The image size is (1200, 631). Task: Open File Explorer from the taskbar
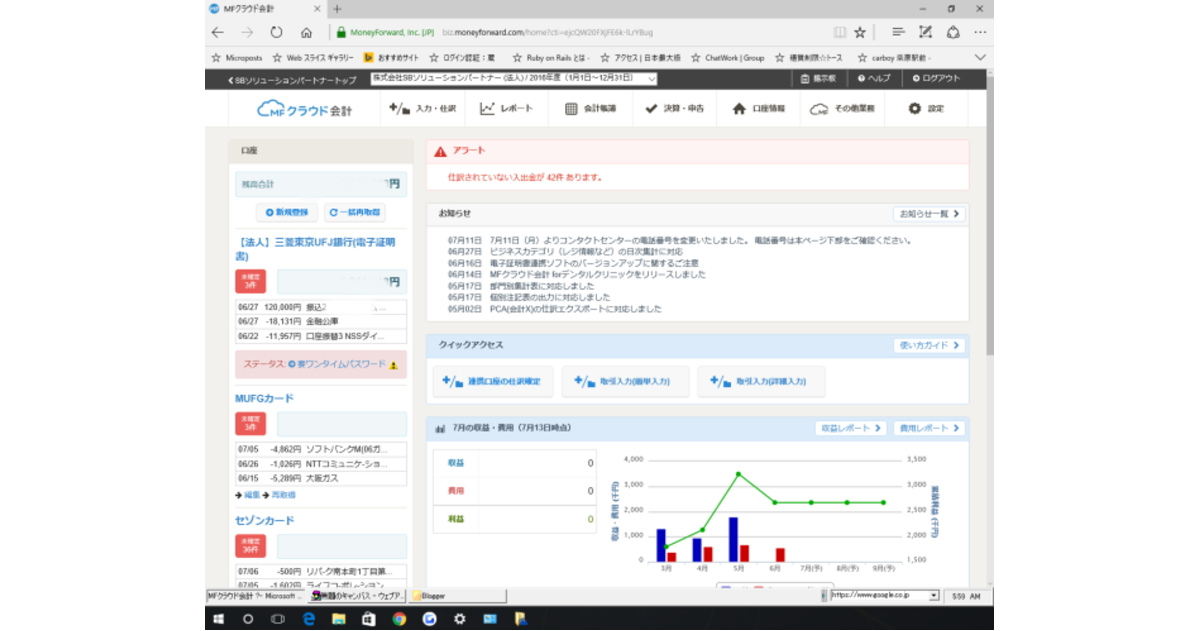pyautogui.click(x=339, y=619)
